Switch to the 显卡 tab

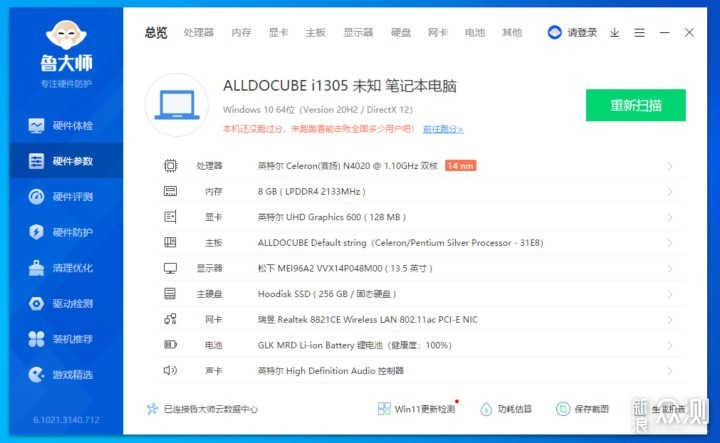[x=278, y=33]
